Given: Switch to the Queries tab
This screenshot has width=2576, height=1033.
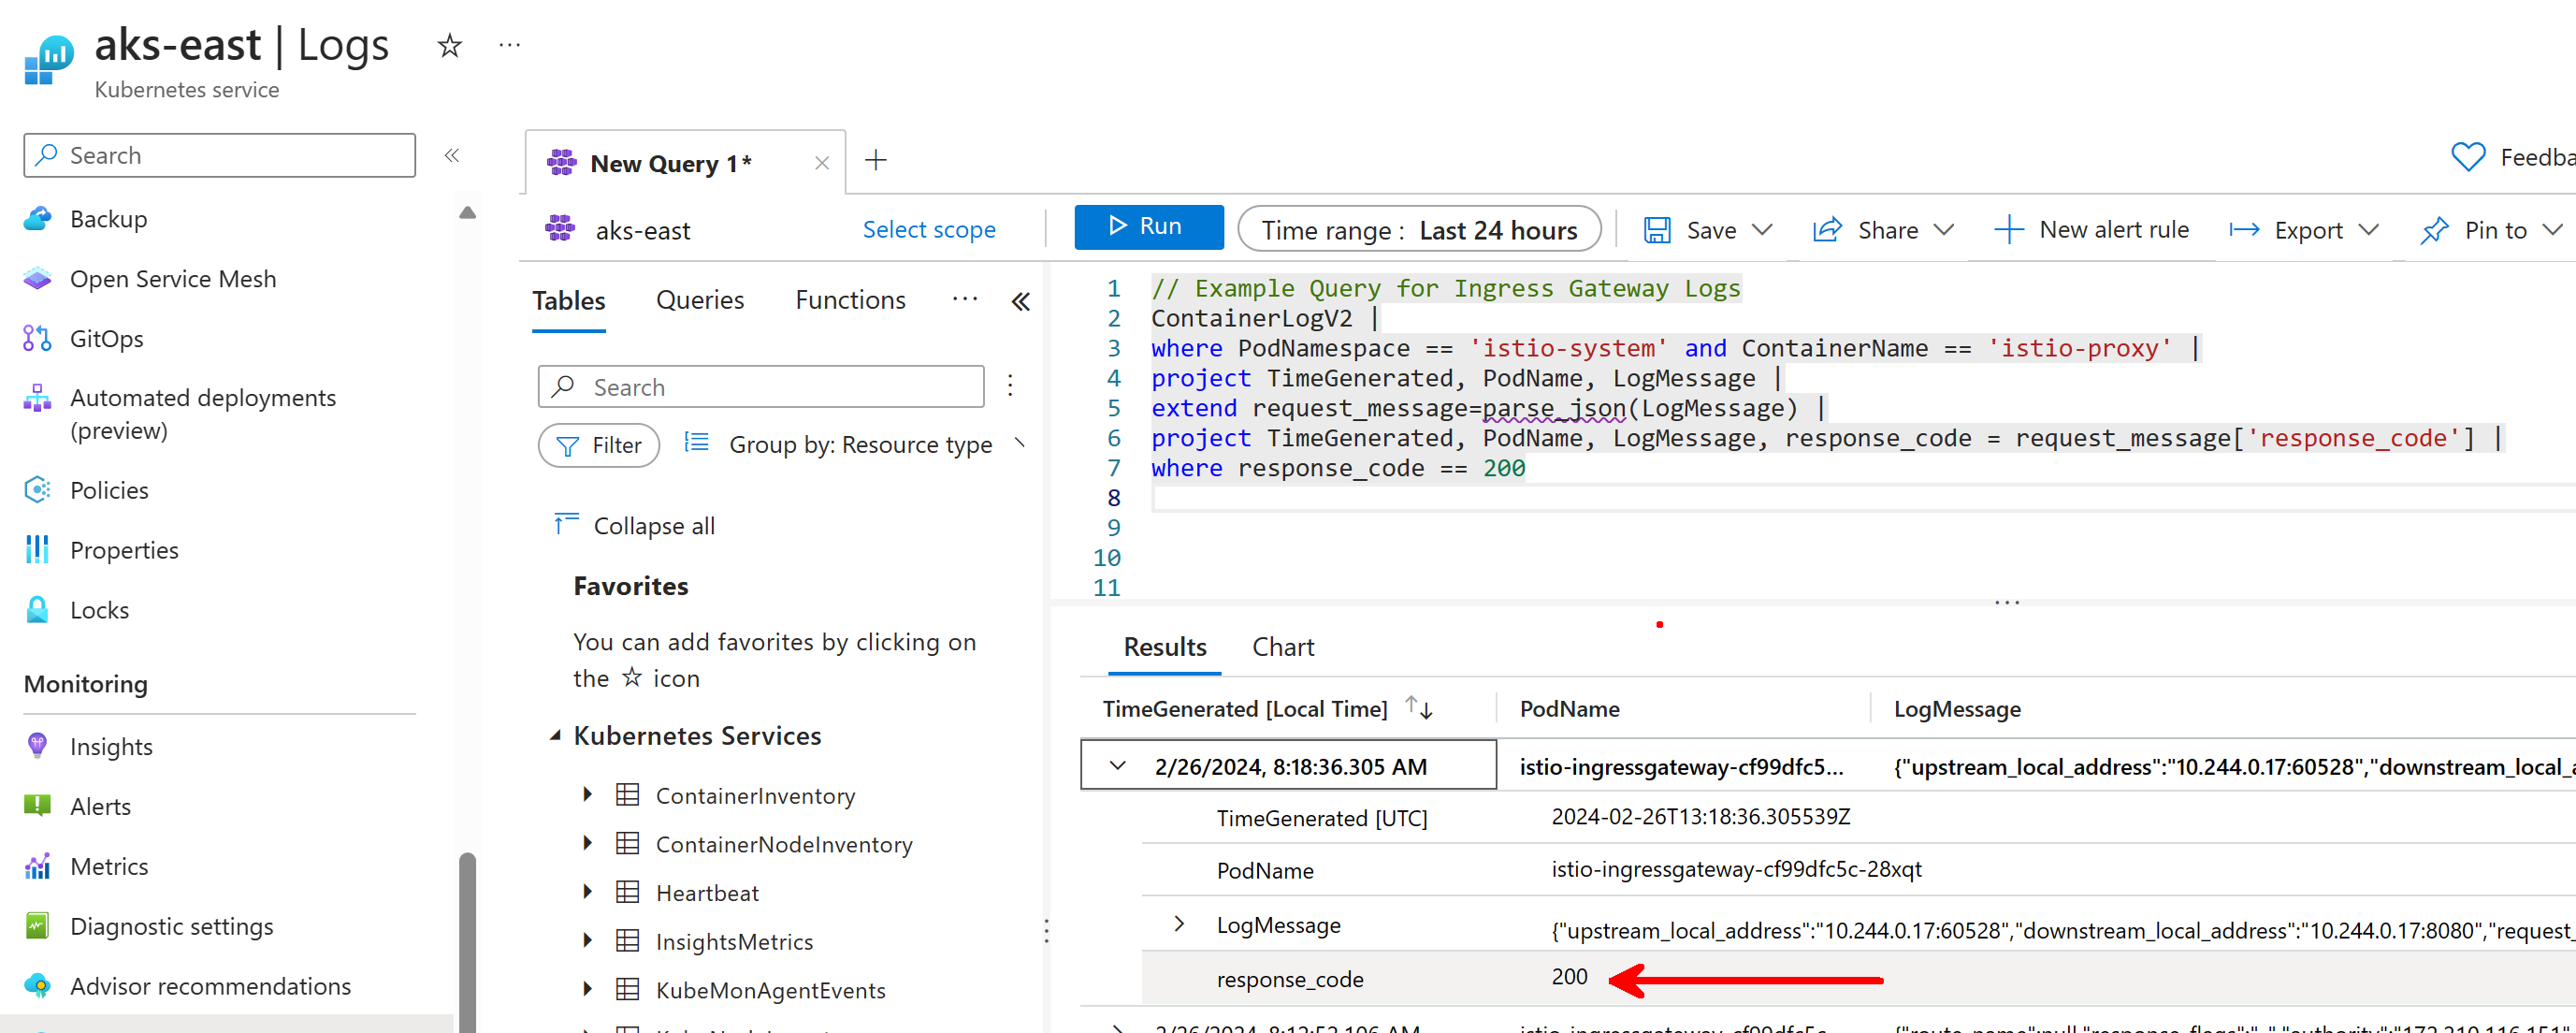Looking at the screenshot, I should pyautogui.click(x=699, y=300).
